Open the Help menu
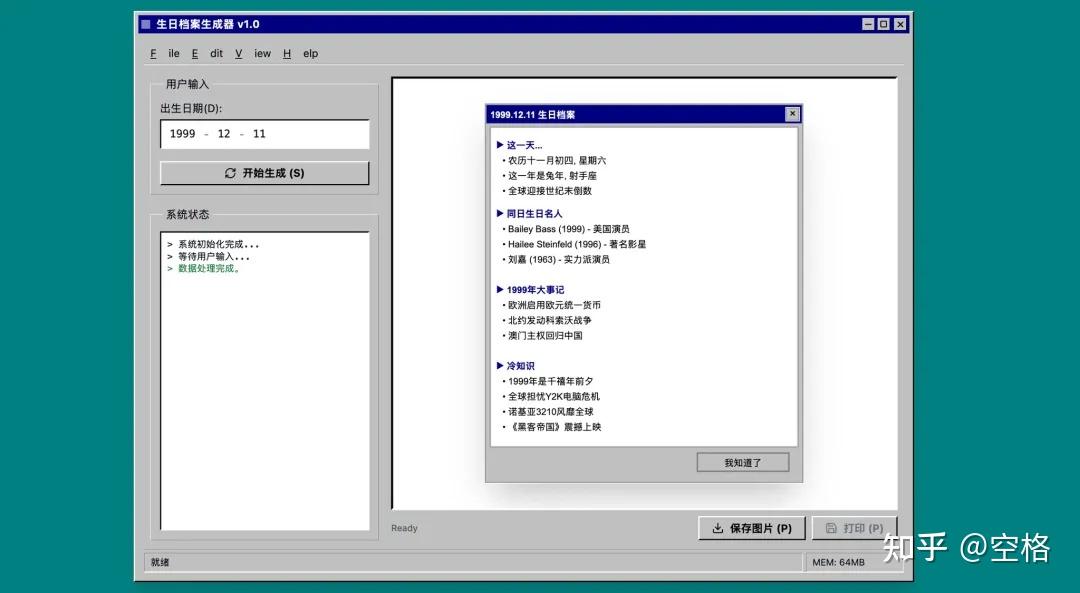Screen dimensions: 1080x593 pyautogui.click(x=301, y=54)
